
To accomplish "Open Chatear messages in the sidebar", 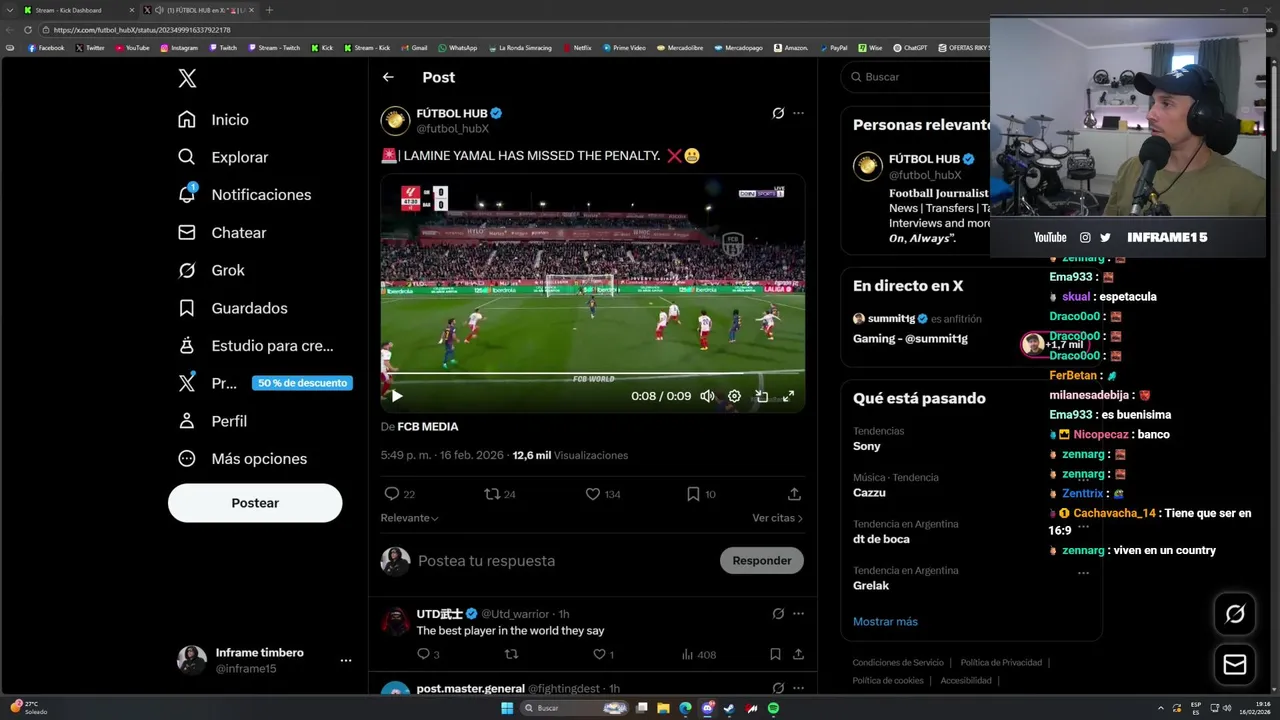I will pyautogui.click(x=222, y=233).
